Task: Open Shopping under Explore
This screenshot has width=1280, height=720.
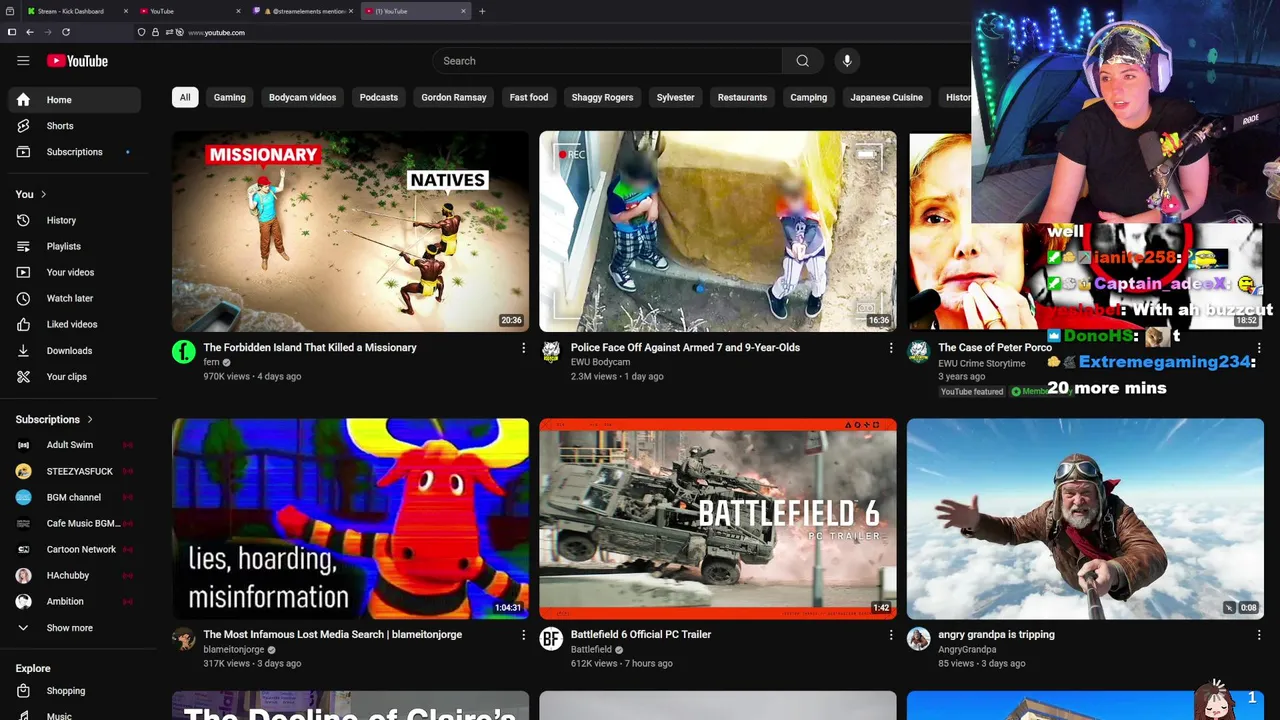Action: [74, 691]
